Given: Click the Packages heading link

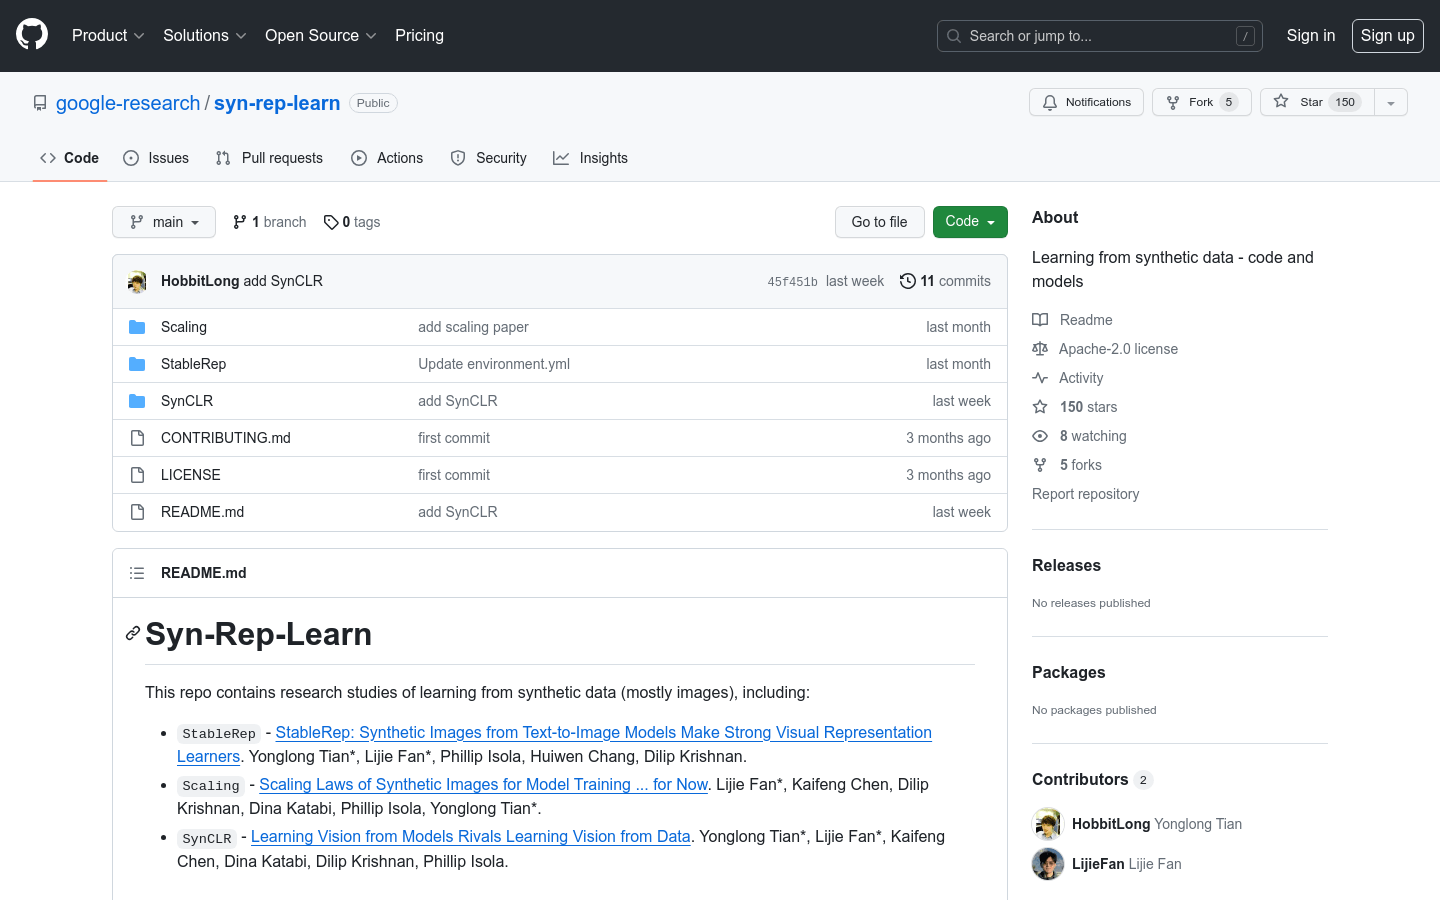Looking at the screenshot, I should click(x=1068, y=672).
